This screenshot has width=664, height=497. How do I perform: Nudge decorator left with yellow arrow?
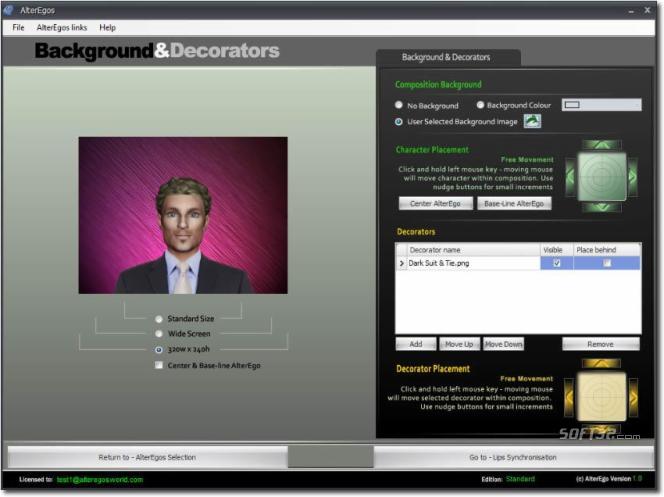pos(569,397)
